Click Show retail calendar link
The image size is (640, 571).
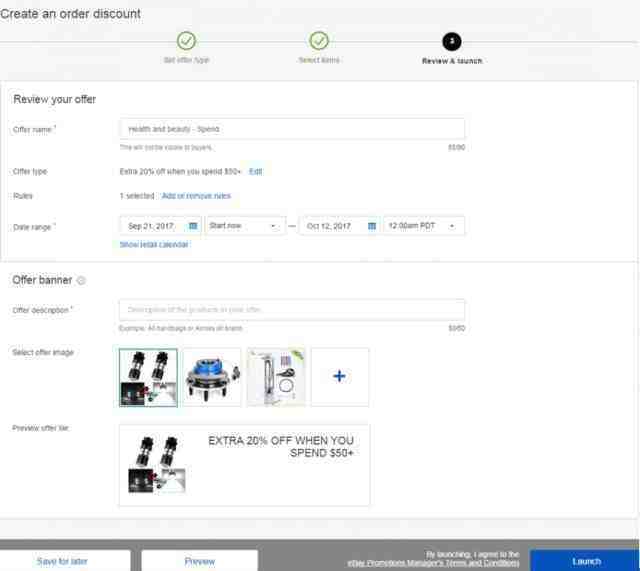pyautogui.click(x=154, y=244)
